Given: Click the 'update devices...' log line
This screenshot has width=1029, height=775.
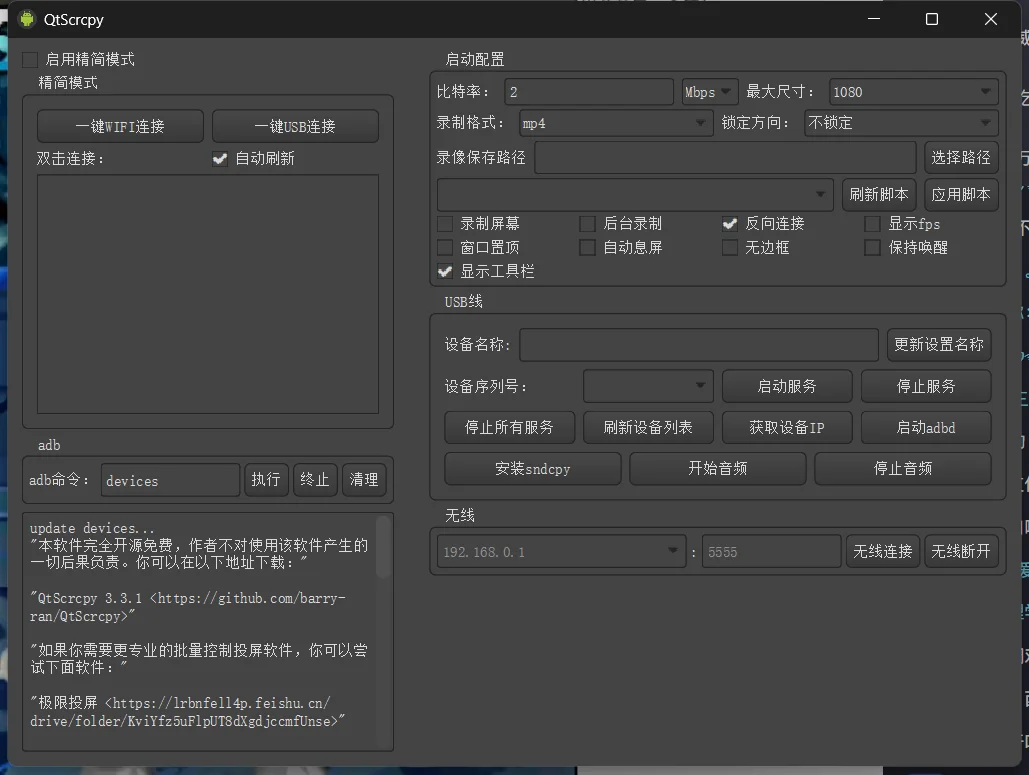Looking at the screenshot, I should pos(93,528).
